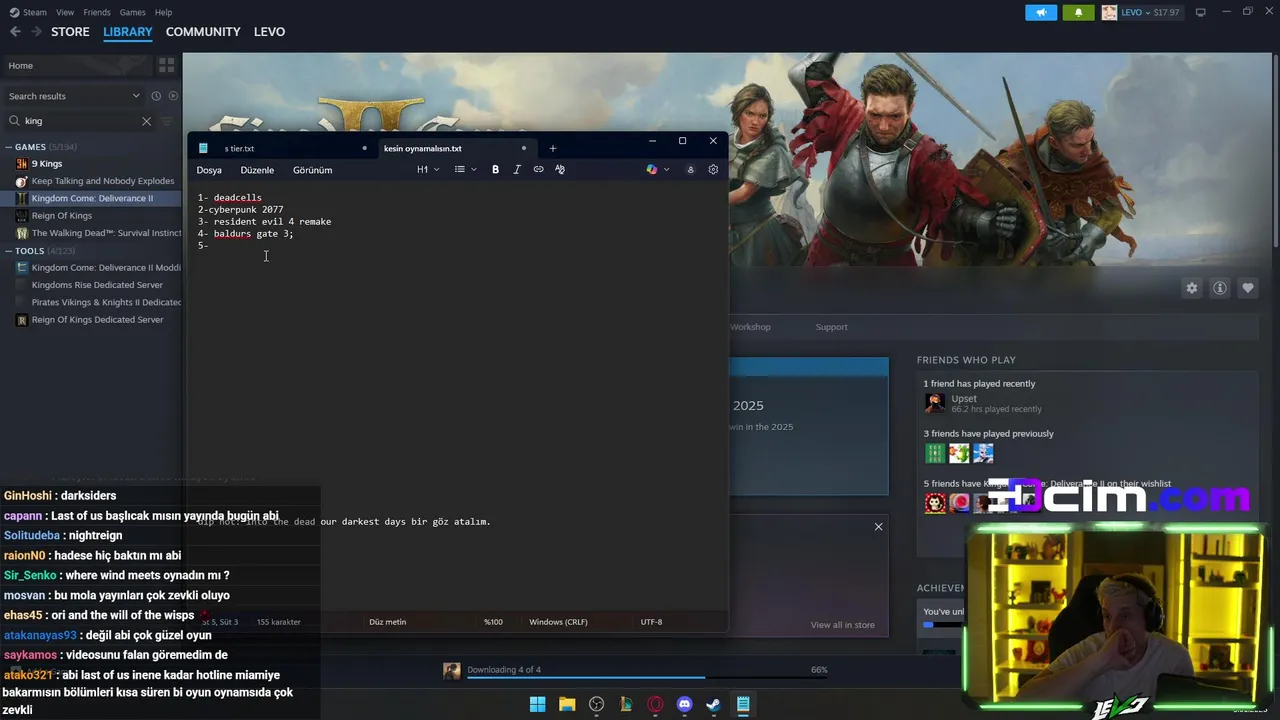Click 'View all in store' link
1280x720 pixels.
click(x=842, y=625)
